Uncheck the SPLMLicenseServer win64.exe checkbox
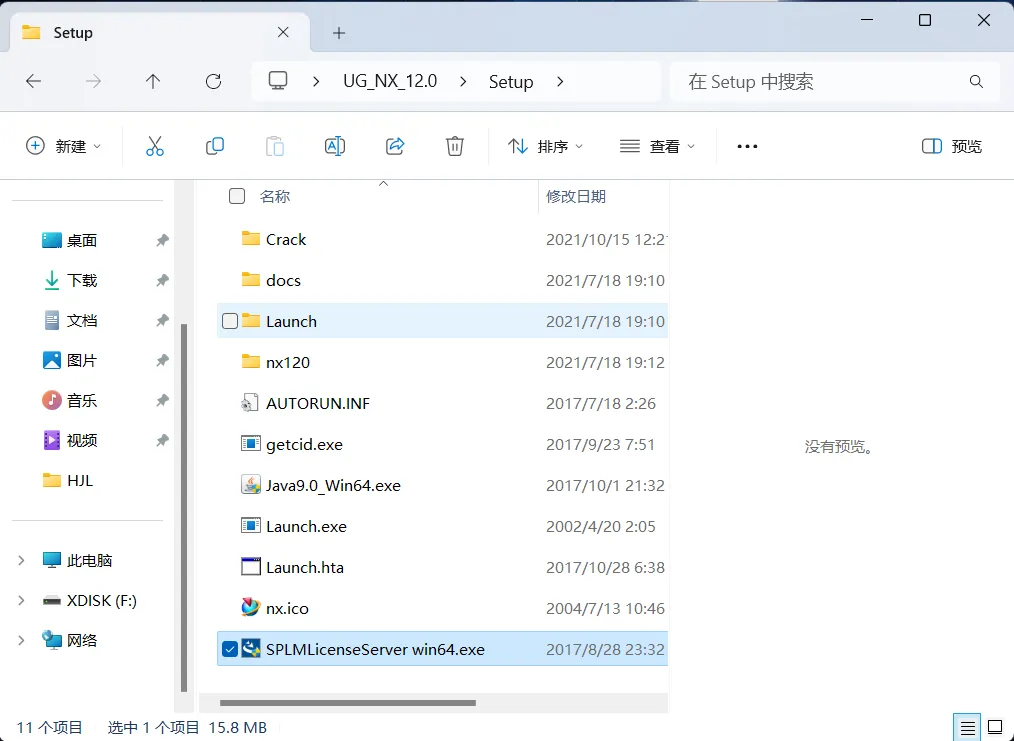The width and height of the screenshot is (1014, 741). [x=230, y=649]
